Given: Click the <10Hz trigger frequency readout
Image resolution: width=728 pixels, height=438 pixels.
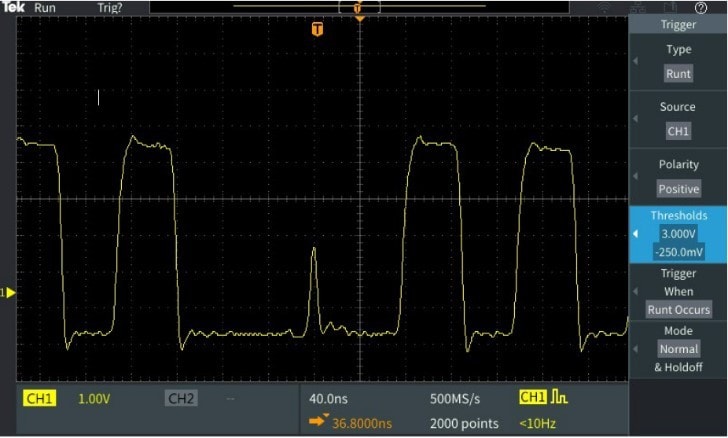Looking at the screenshot, I should (x=538, y=423).
